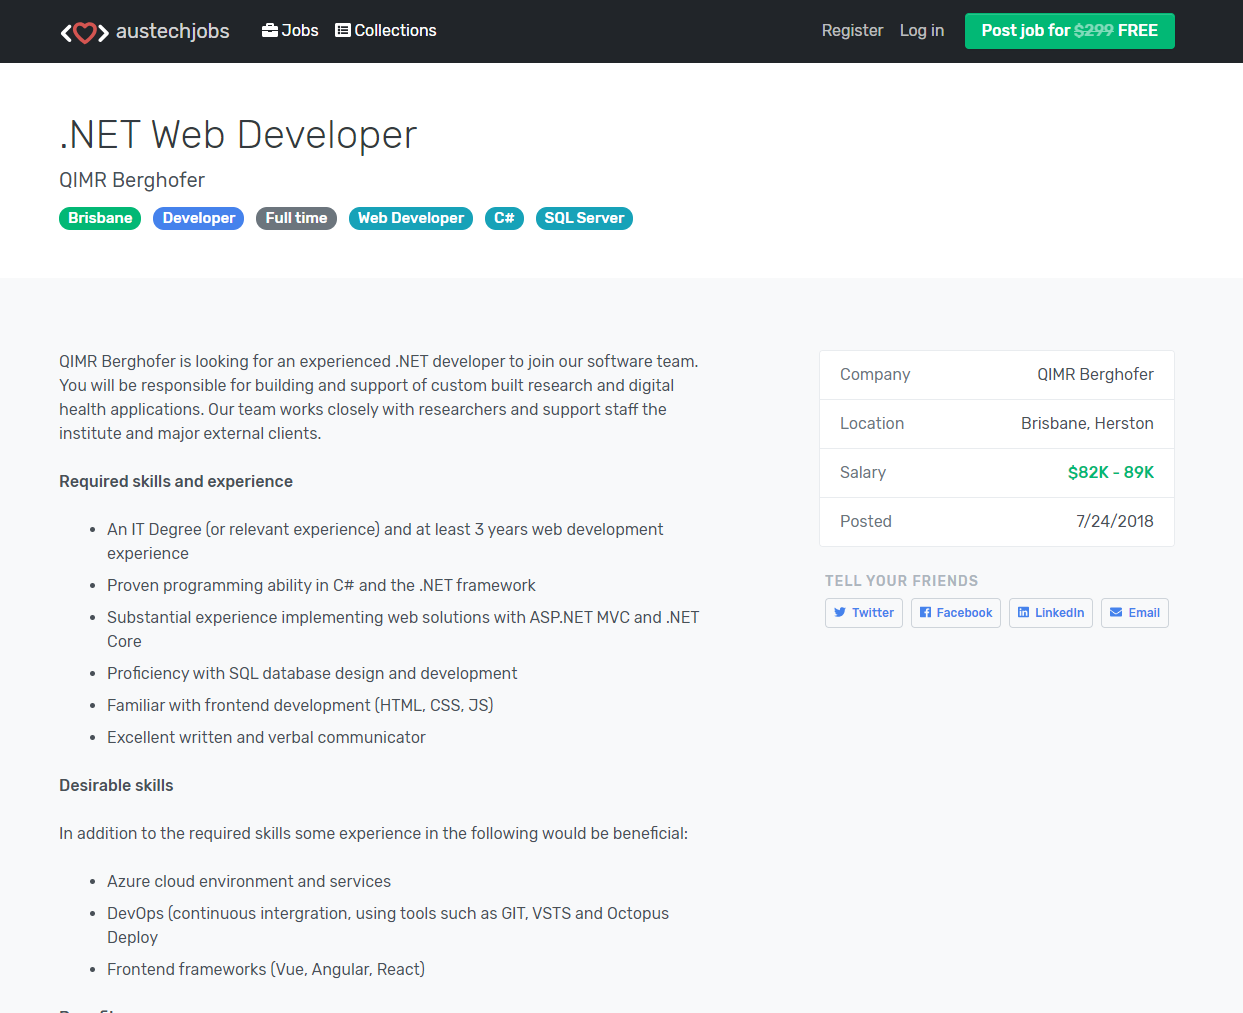Click the austechjobs heart logo icon
This screenshot has height=1013, width=1243.
[84, 31]
